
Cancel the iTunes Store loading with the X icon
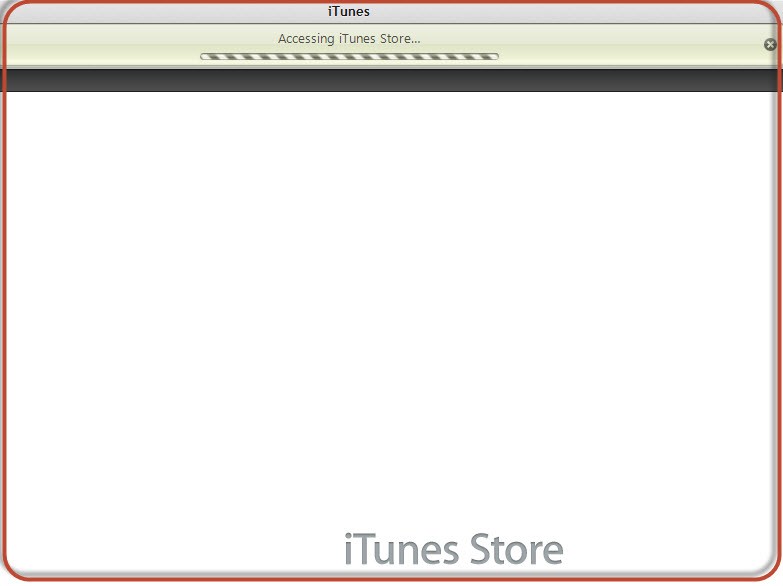(770, 44)
